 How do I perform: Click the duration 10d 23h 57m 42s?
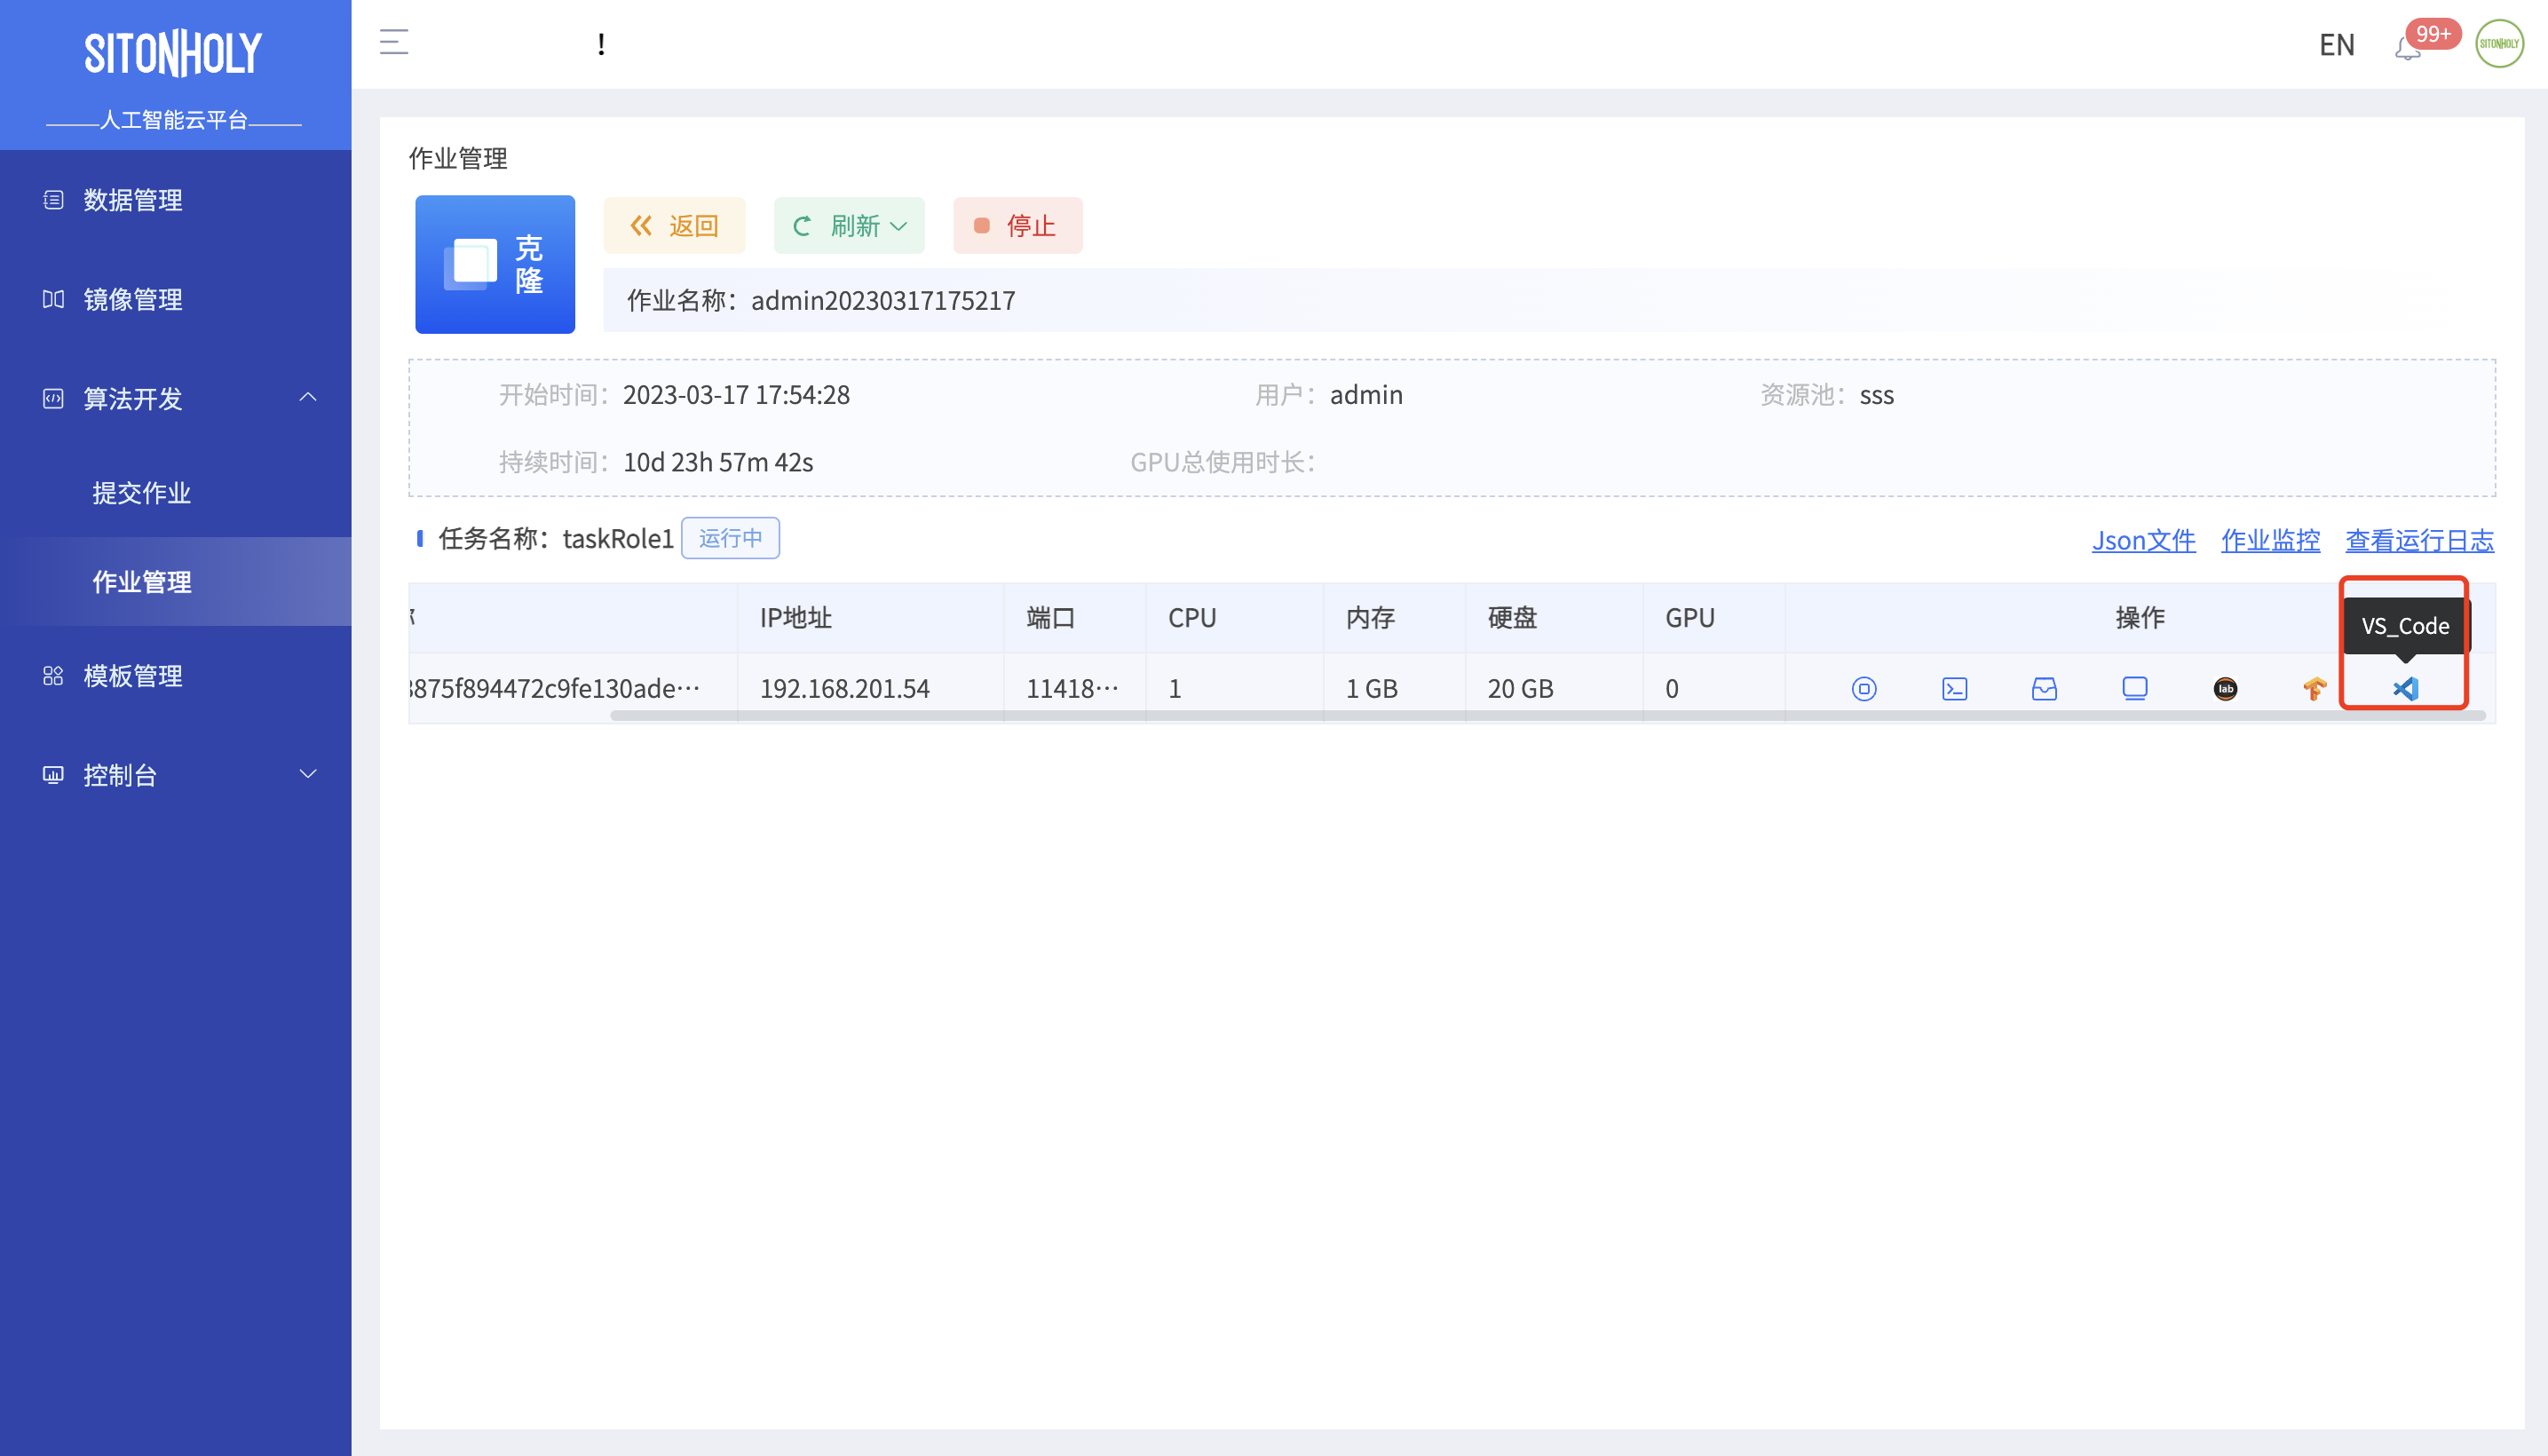718,462
